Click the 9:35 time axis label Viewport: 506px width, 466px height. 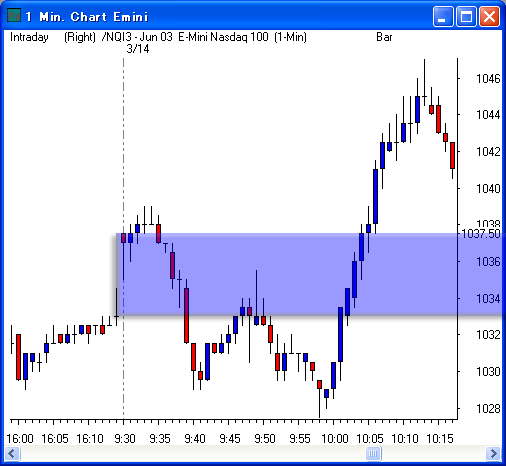160,439
